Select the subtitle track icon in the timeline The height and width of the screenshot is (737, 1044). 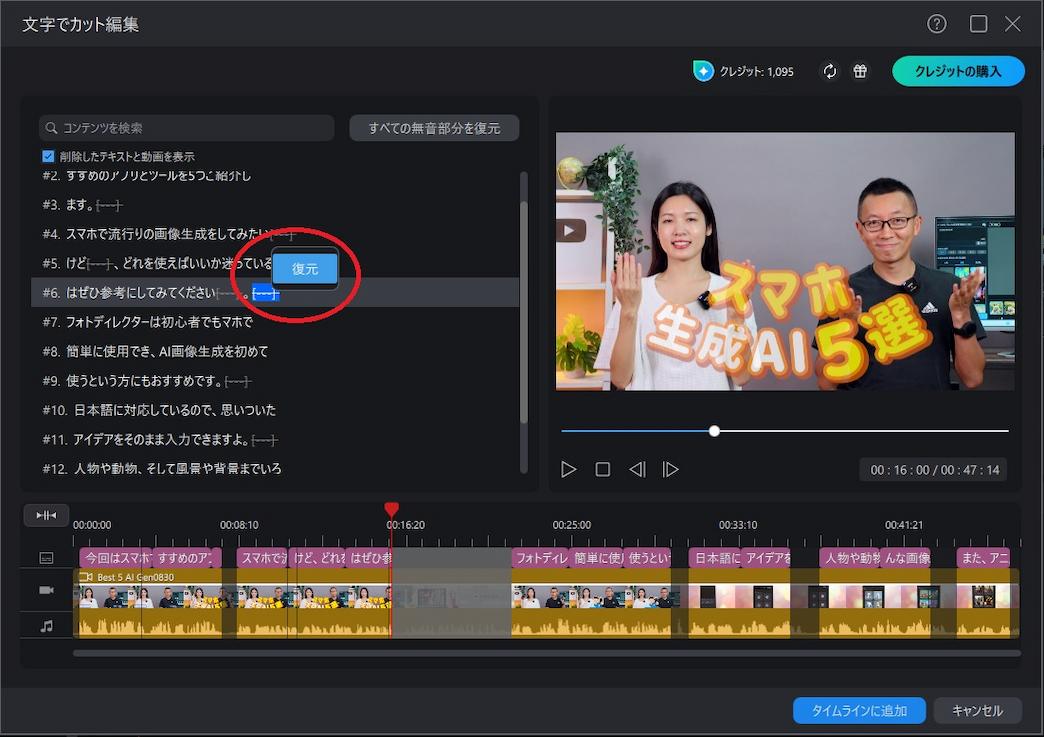tap(45, 555)
